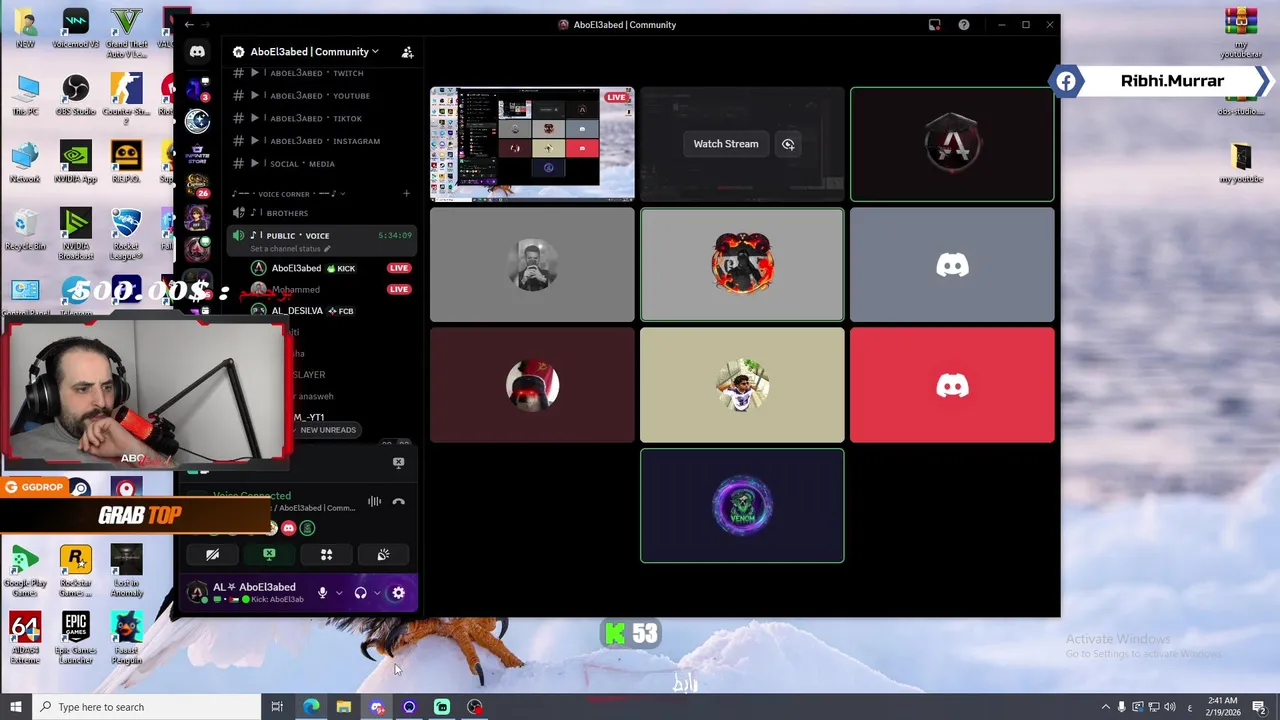Viewport: 1280px width, 720px height.
Task: Open the clock showing 2:41 AM
Action: tap(1222, 707)
